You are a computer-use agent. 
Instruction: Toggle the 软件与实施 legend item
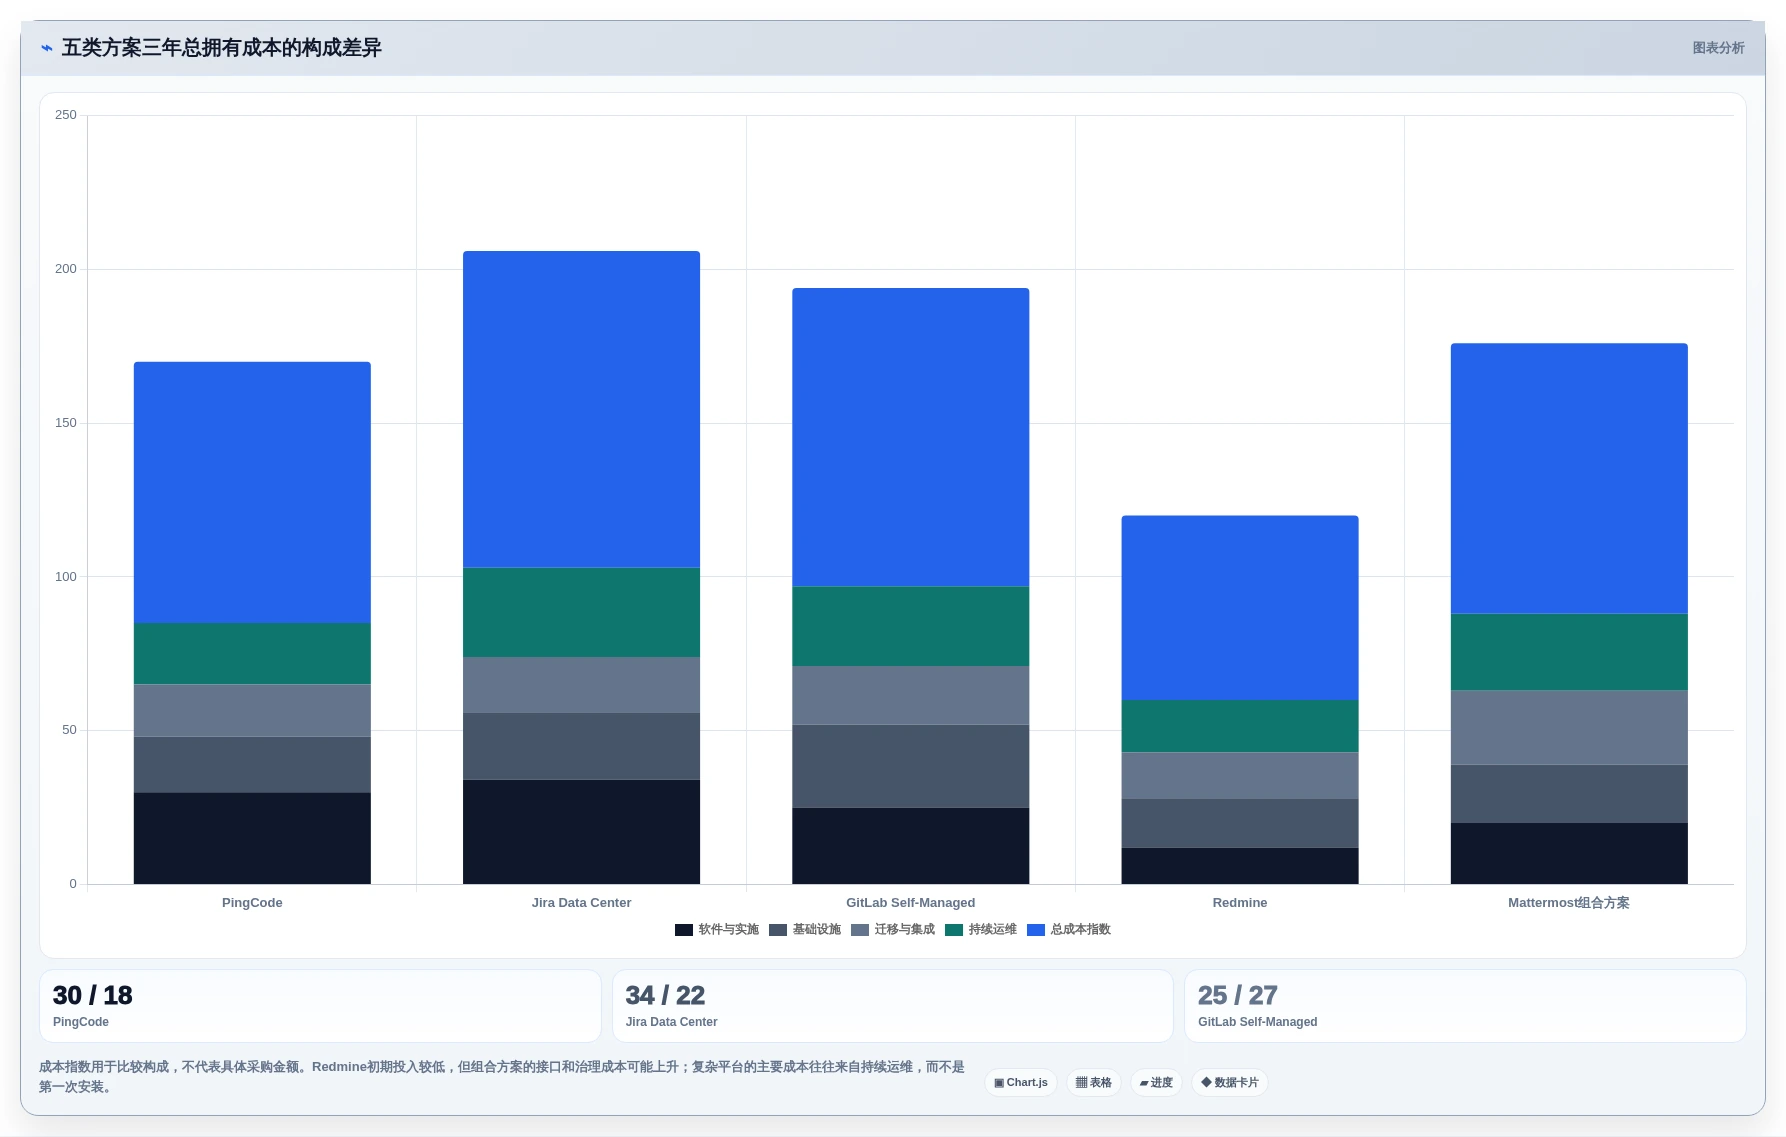tap(717, 930)
